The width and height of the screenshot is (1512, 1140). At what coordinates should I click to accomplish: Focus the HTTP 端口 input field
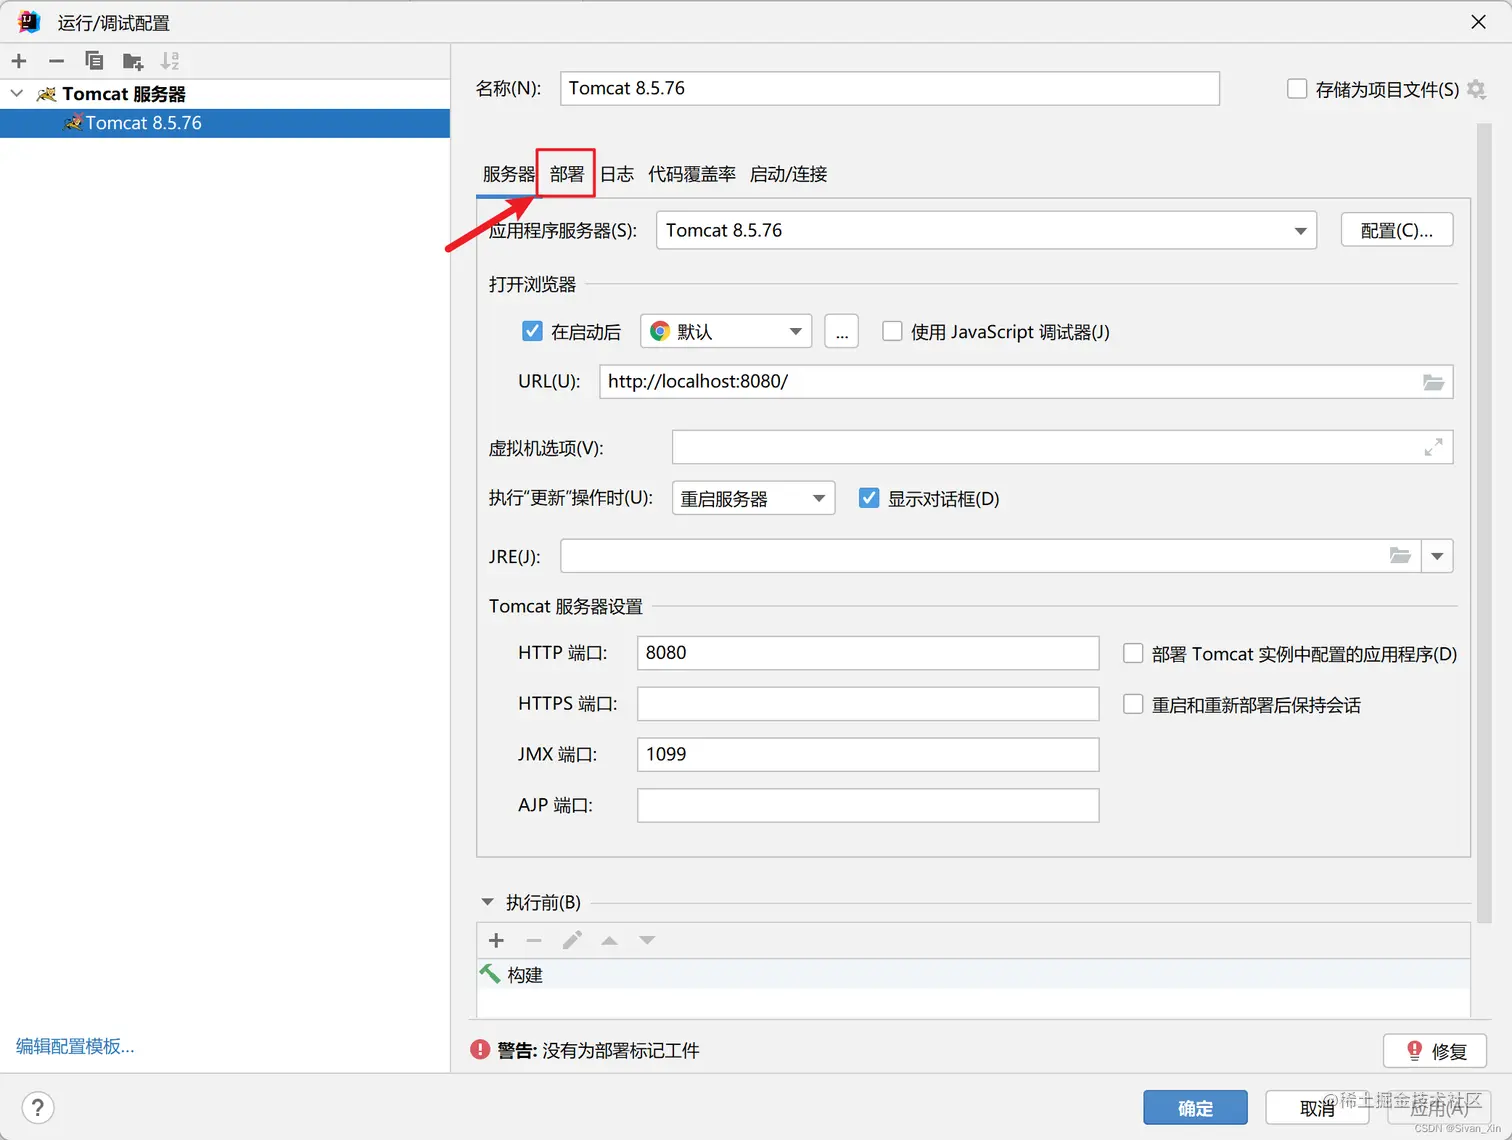click(x=868, y=653)
